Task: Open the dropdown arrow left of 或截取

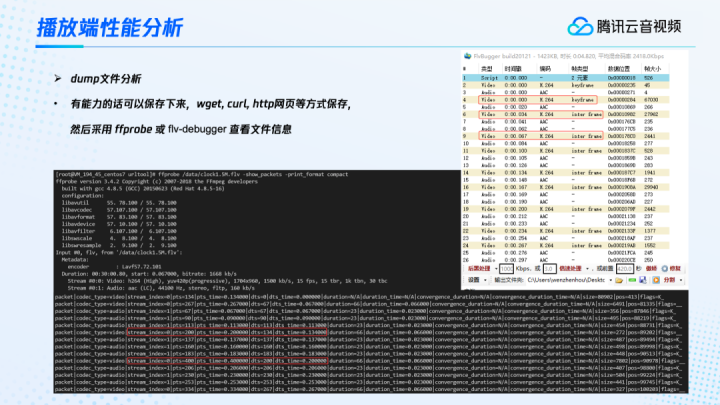Action: 587,269
